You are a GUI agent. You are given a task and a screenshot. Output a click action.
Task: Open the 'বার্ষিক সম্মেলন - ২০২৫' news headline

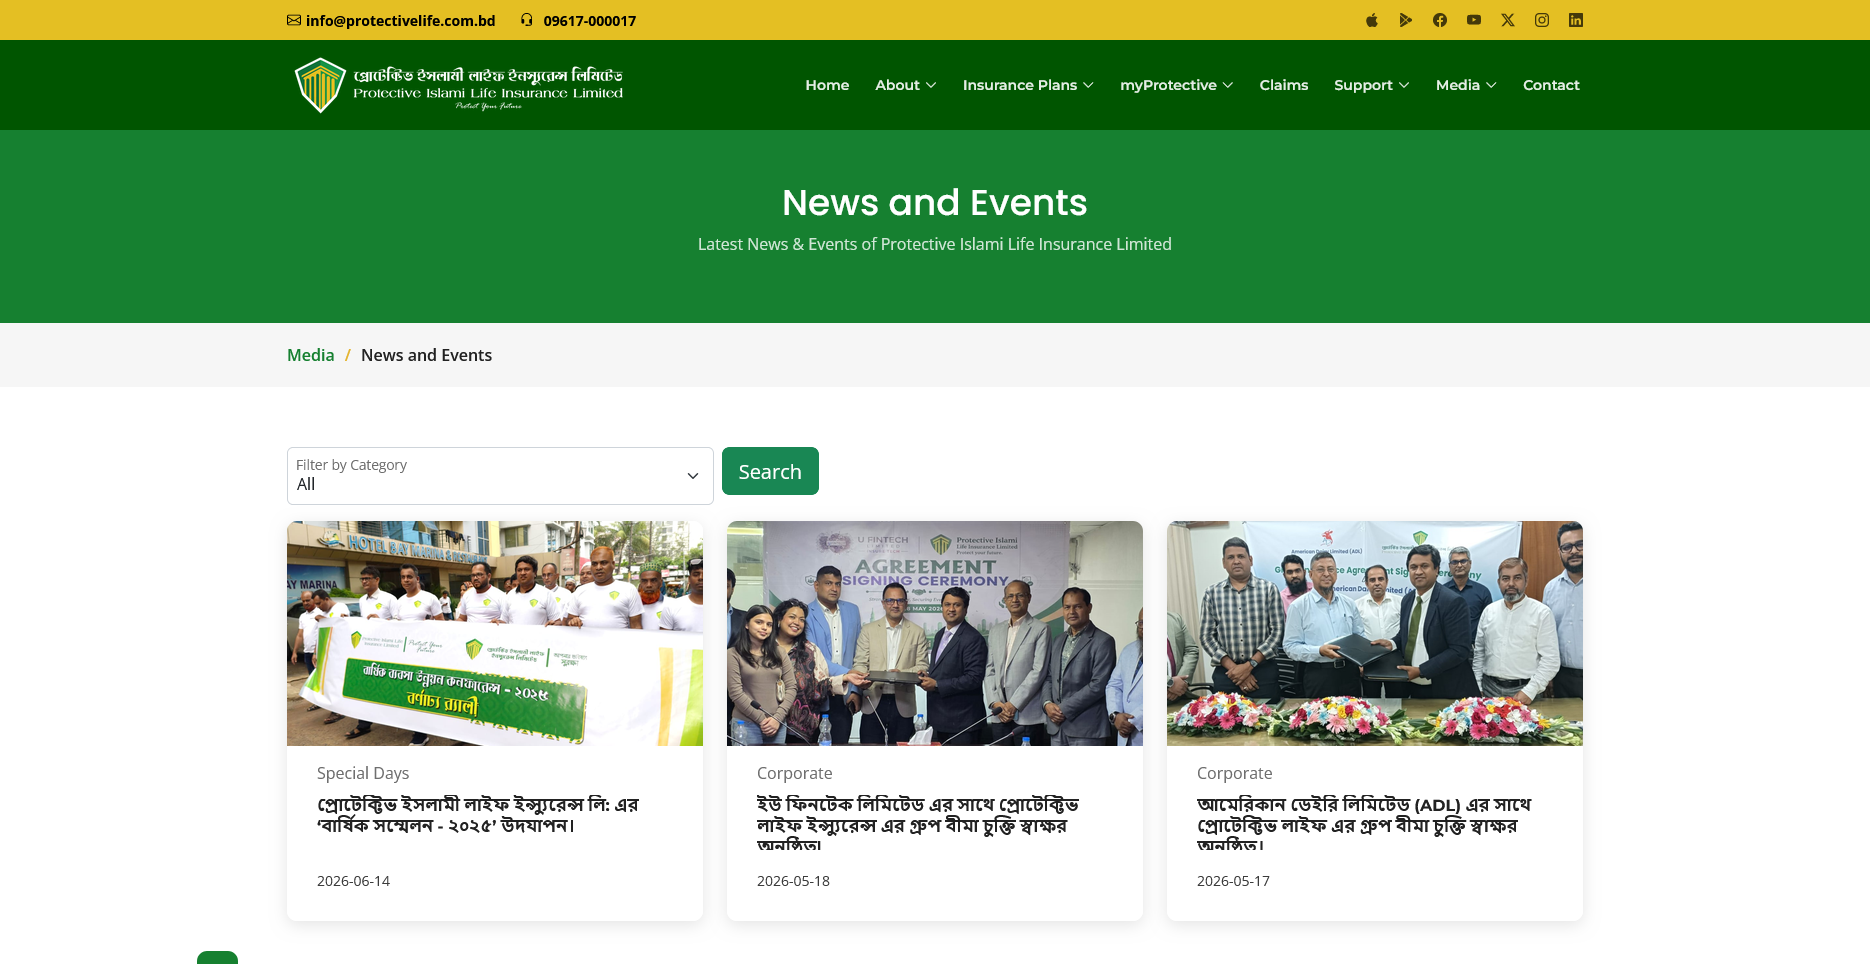[478, 815]
